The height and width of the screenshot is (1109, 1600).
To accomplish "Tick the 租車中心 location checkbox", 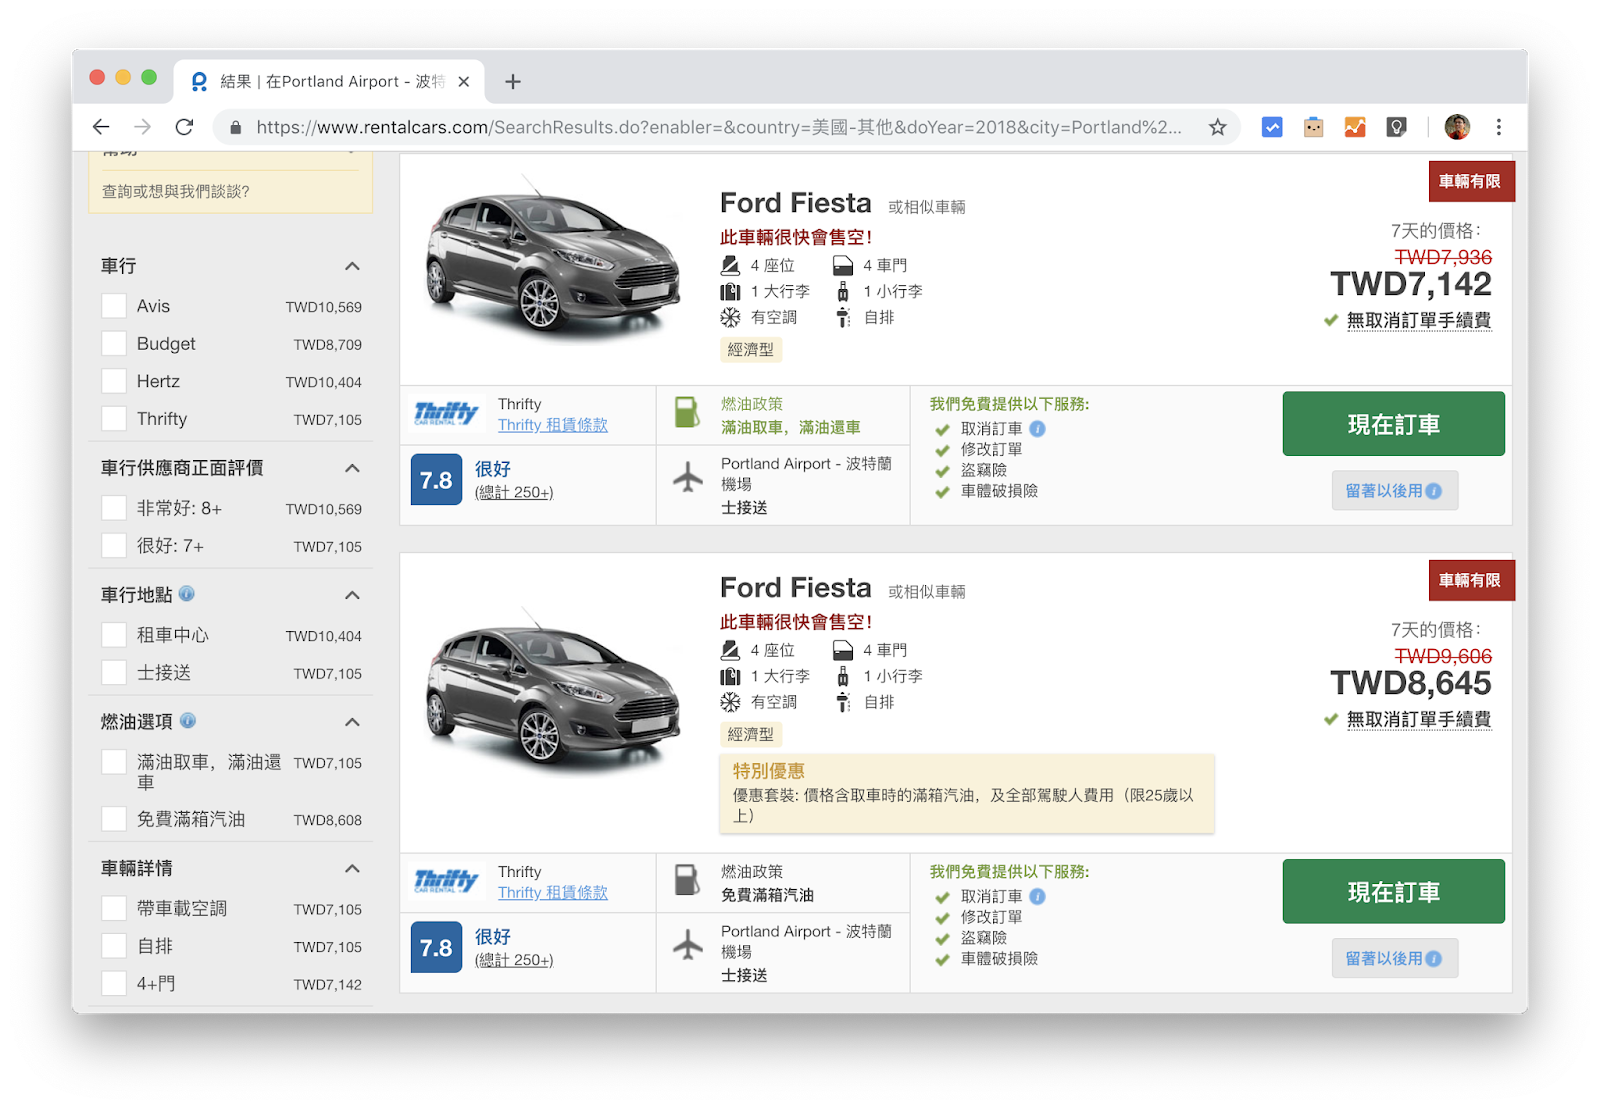I will (x=114, y=635).
